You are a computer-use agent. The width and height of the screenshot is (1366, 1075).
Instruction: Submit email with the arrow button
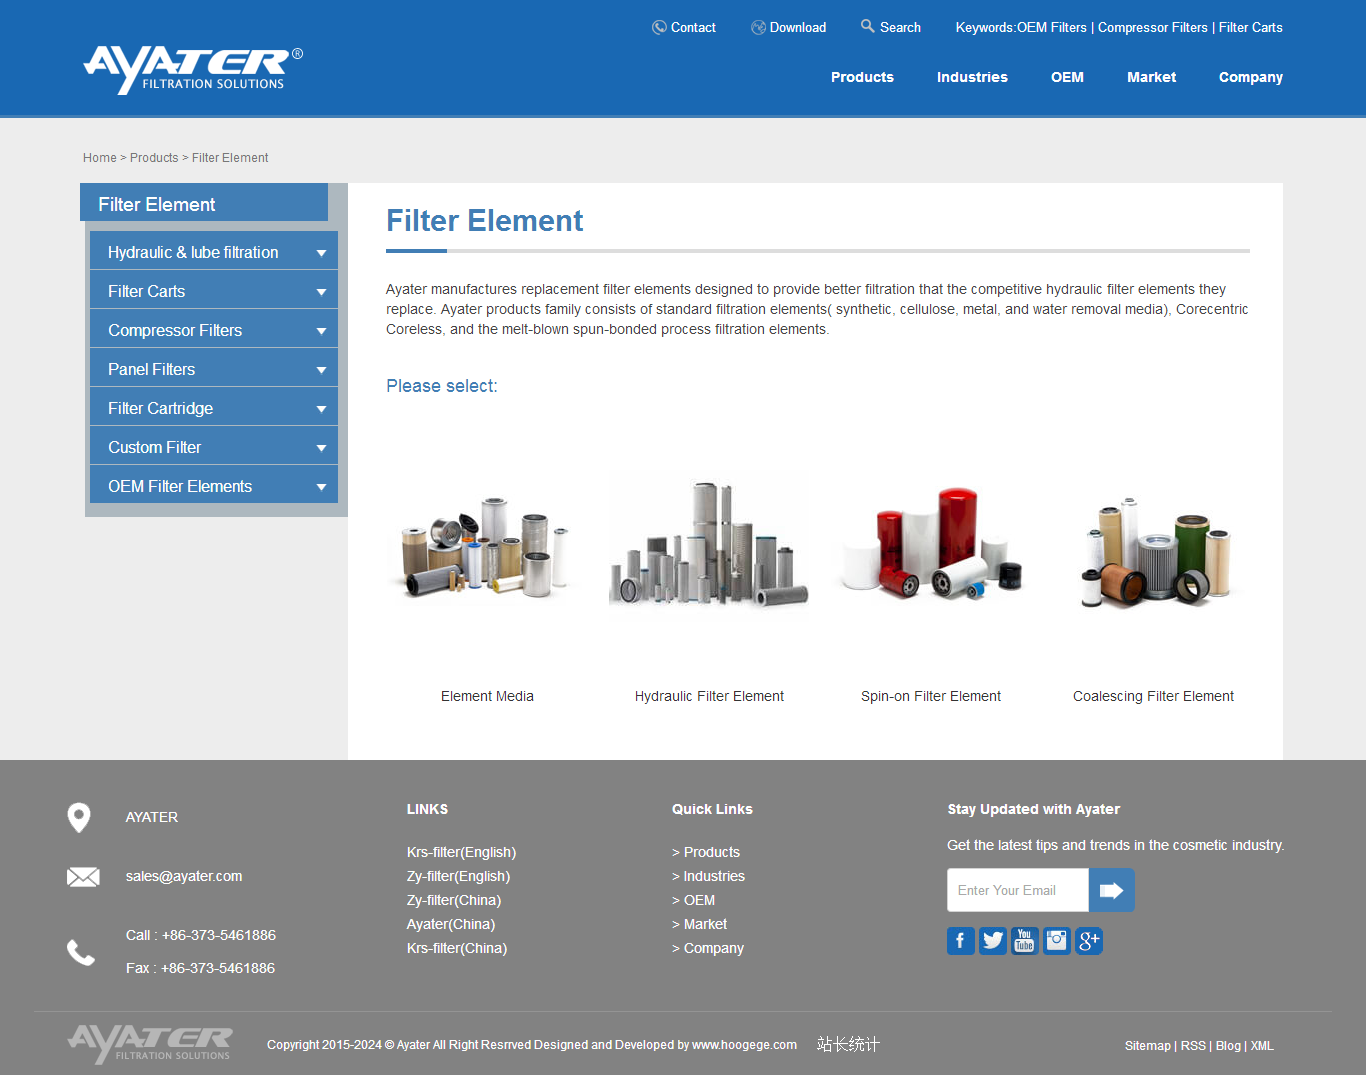click(1111, 890)
